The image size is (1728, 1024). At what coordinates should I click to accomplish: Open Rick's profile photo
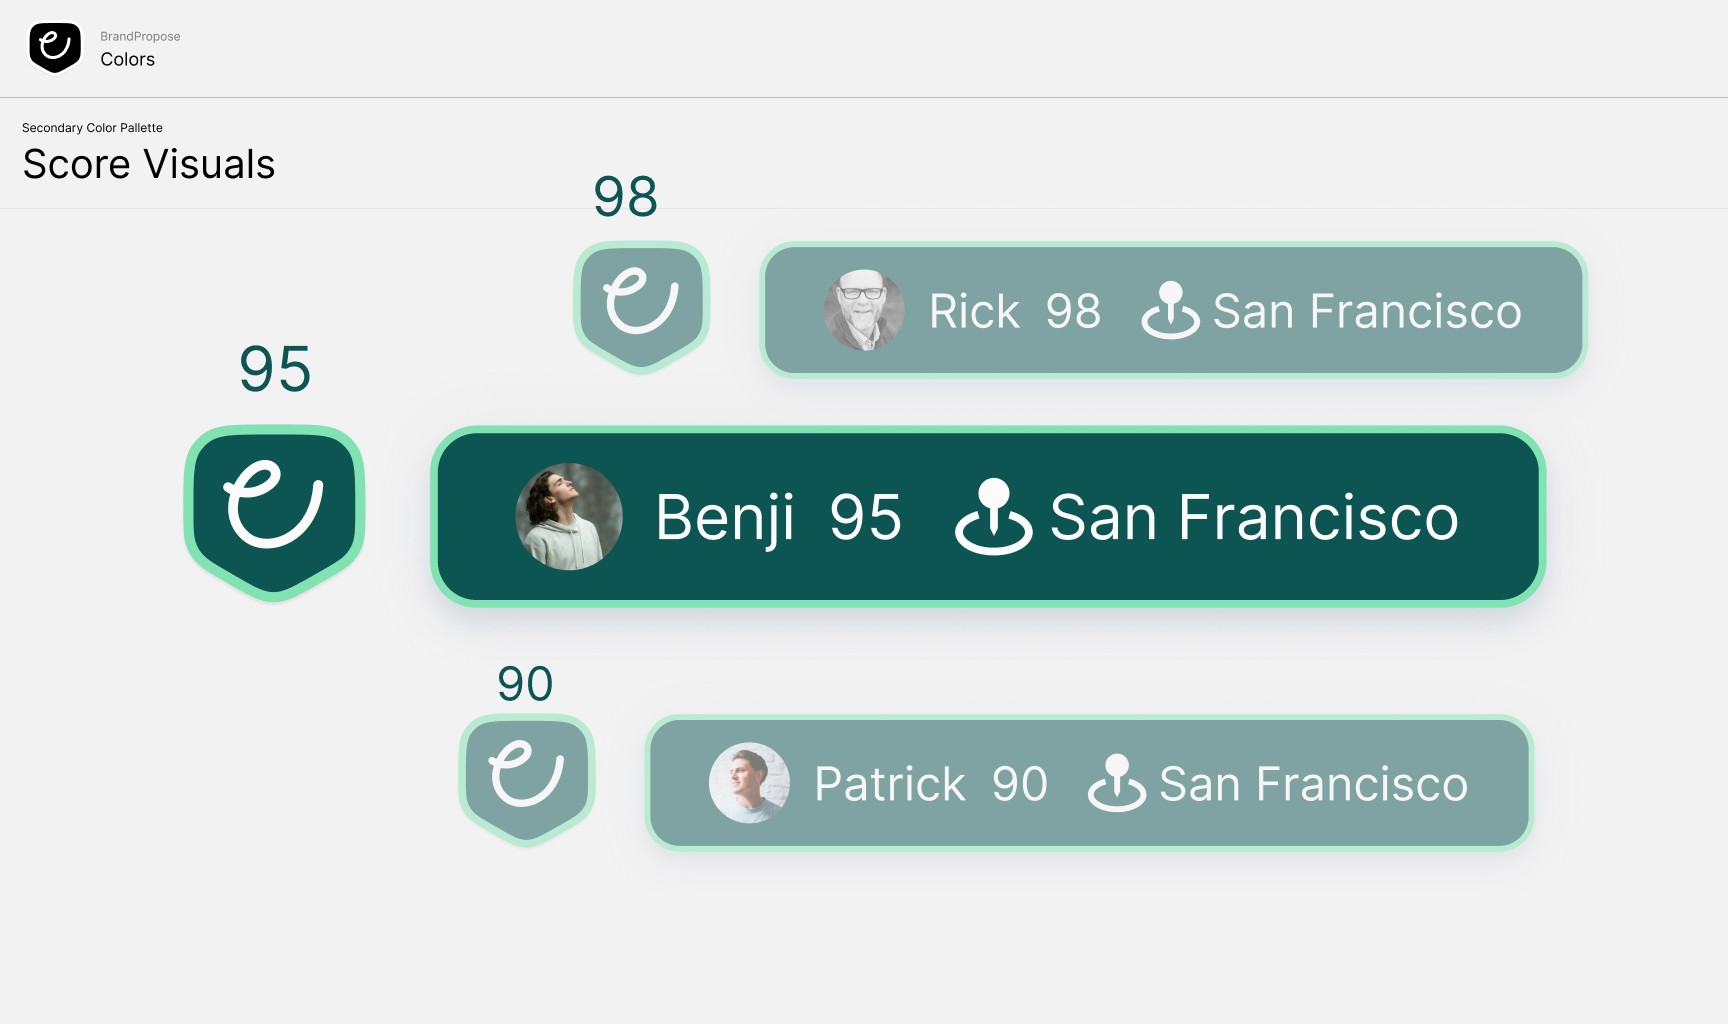pyautogui.click(x=864, y=310)
